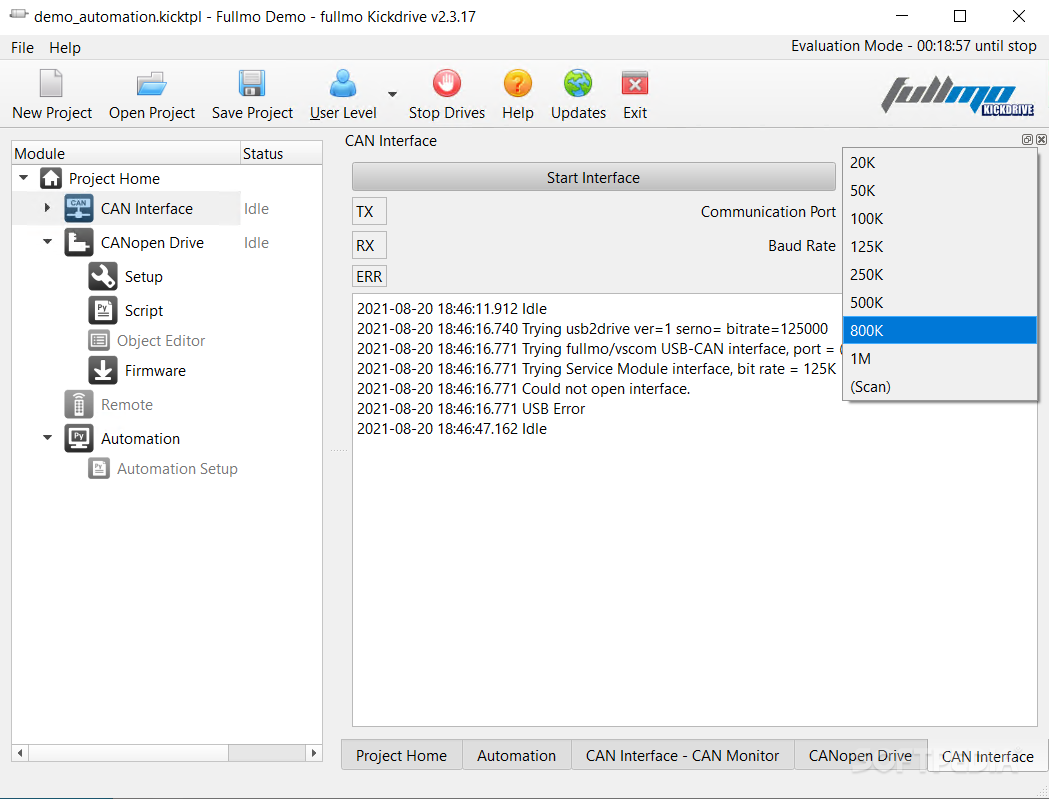Click the RX indicator box

pos(369,246)
